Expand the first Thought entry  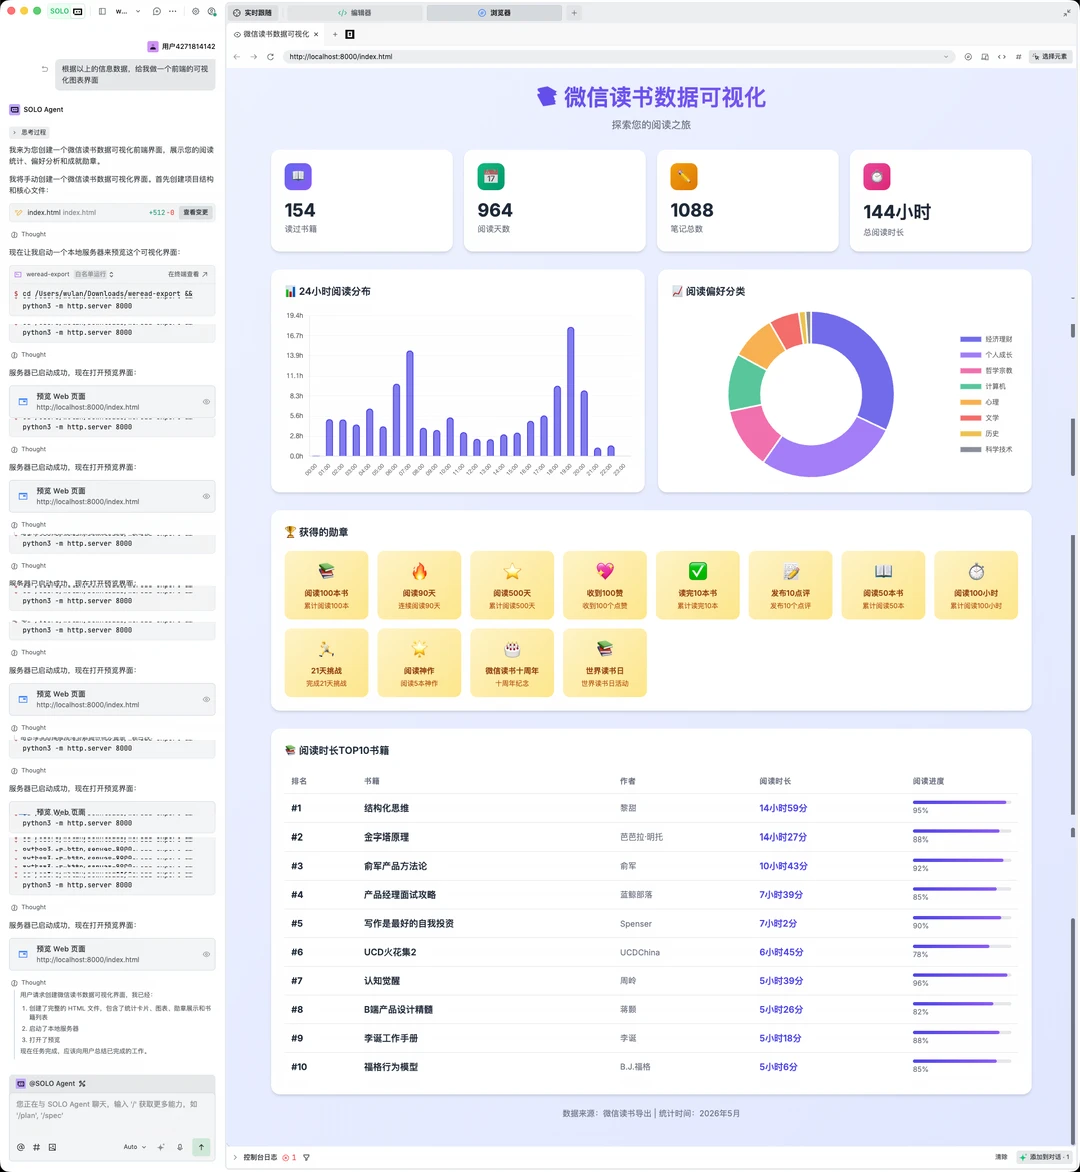(29, 234)
